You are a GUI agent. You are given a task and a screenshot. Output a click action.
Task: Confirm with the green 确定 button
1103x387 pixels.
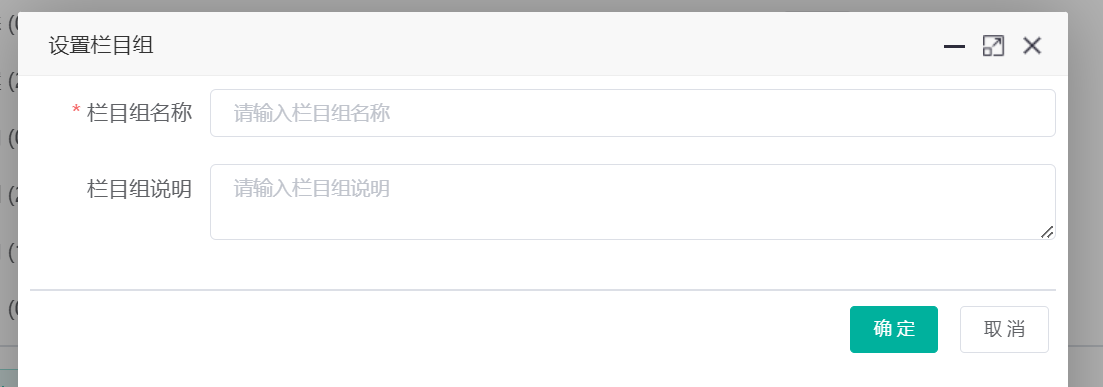point(893,329)
